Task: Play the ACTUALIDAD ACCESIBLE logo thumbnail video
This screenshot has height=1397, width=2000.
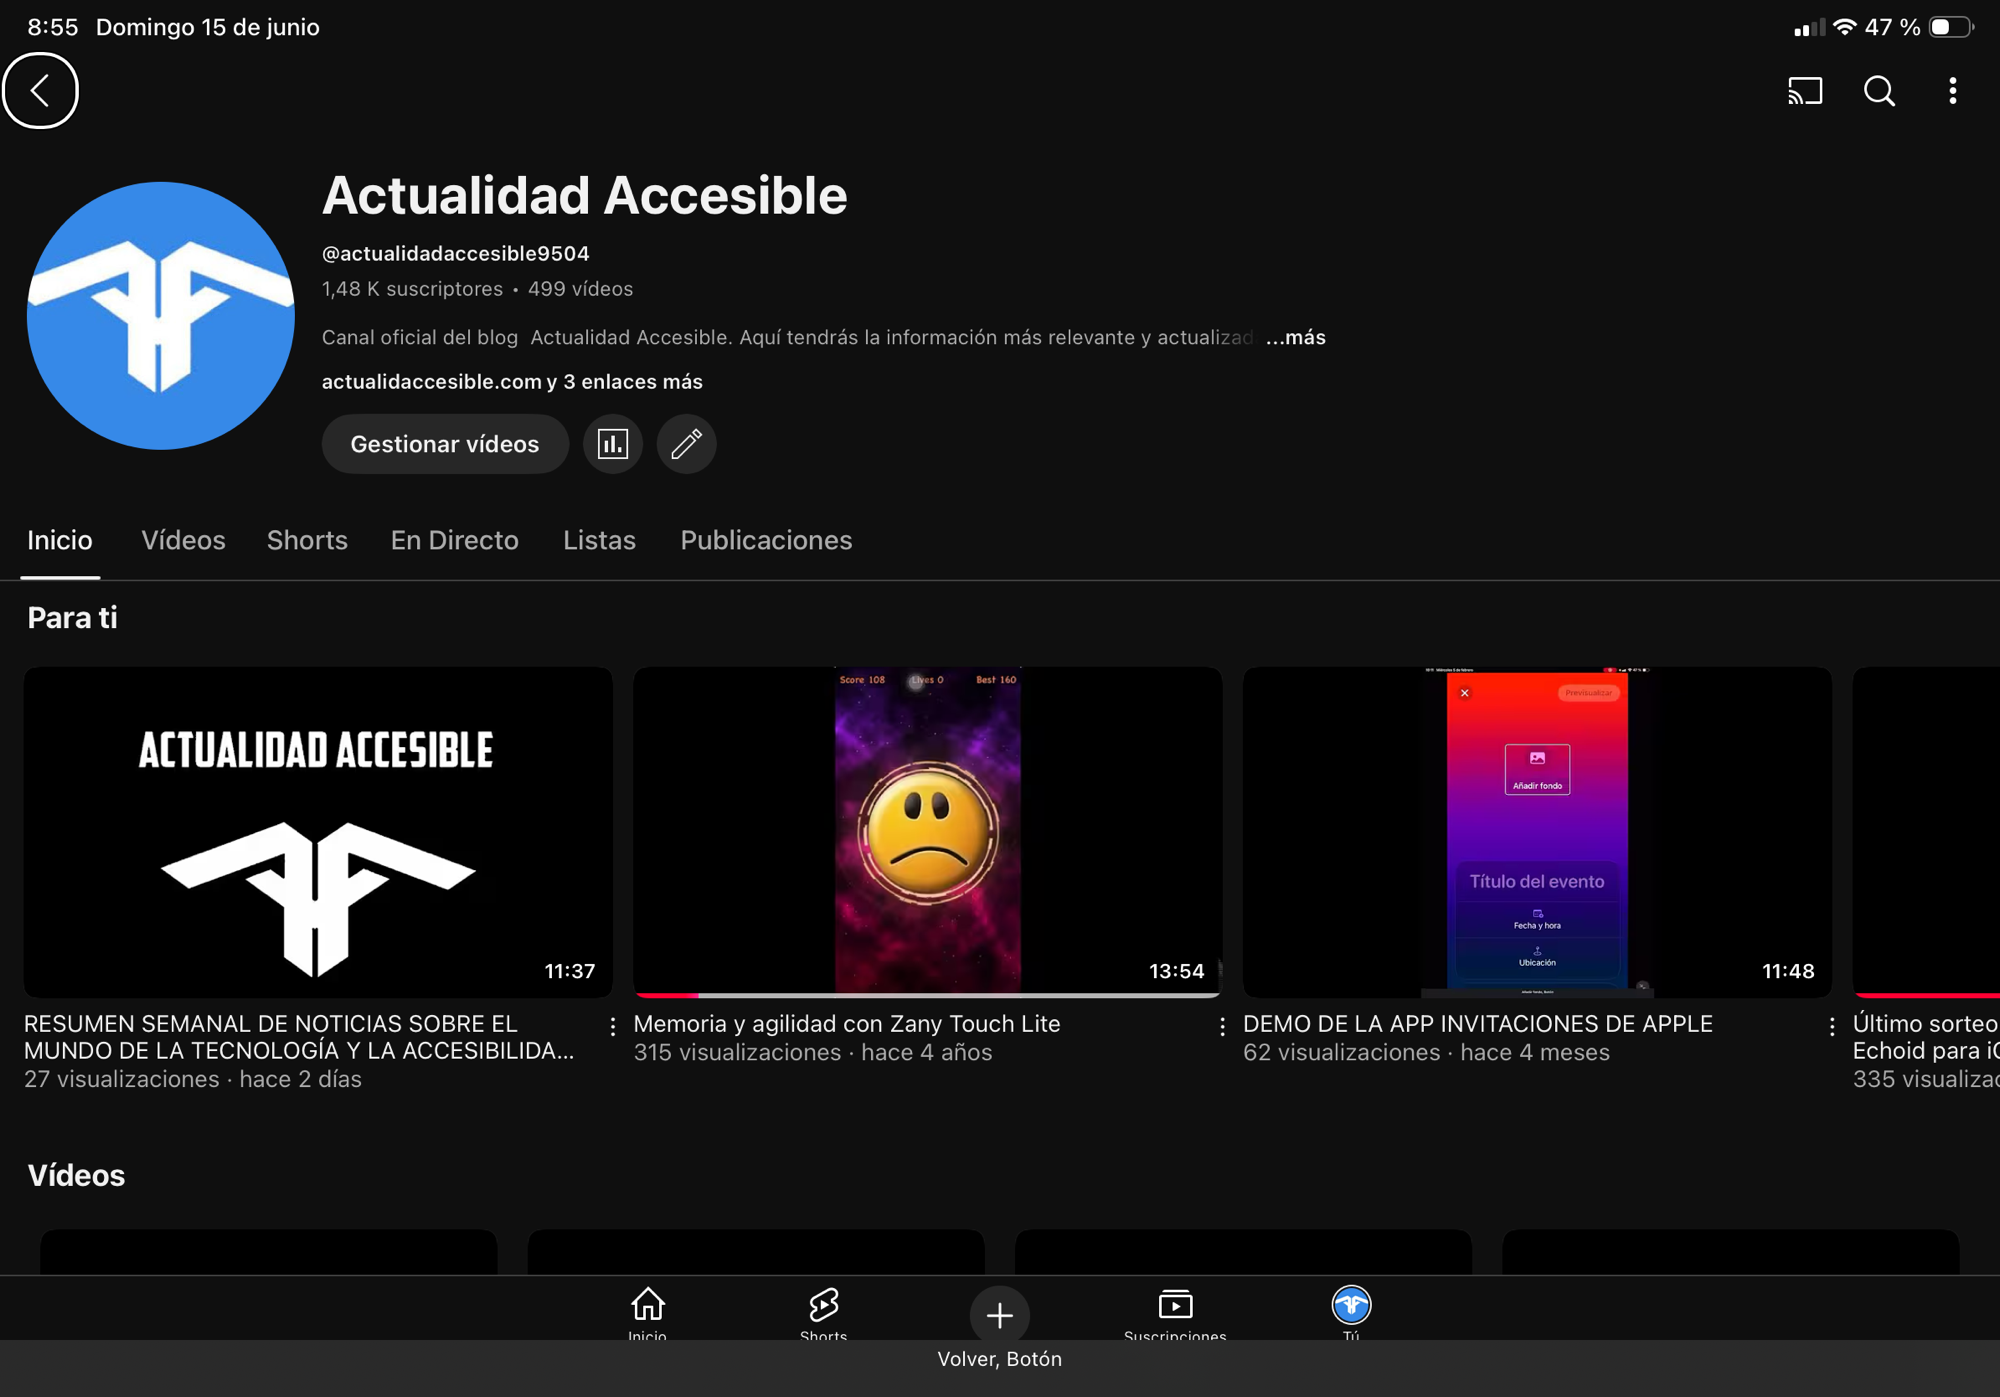Action: click(318, 832)
